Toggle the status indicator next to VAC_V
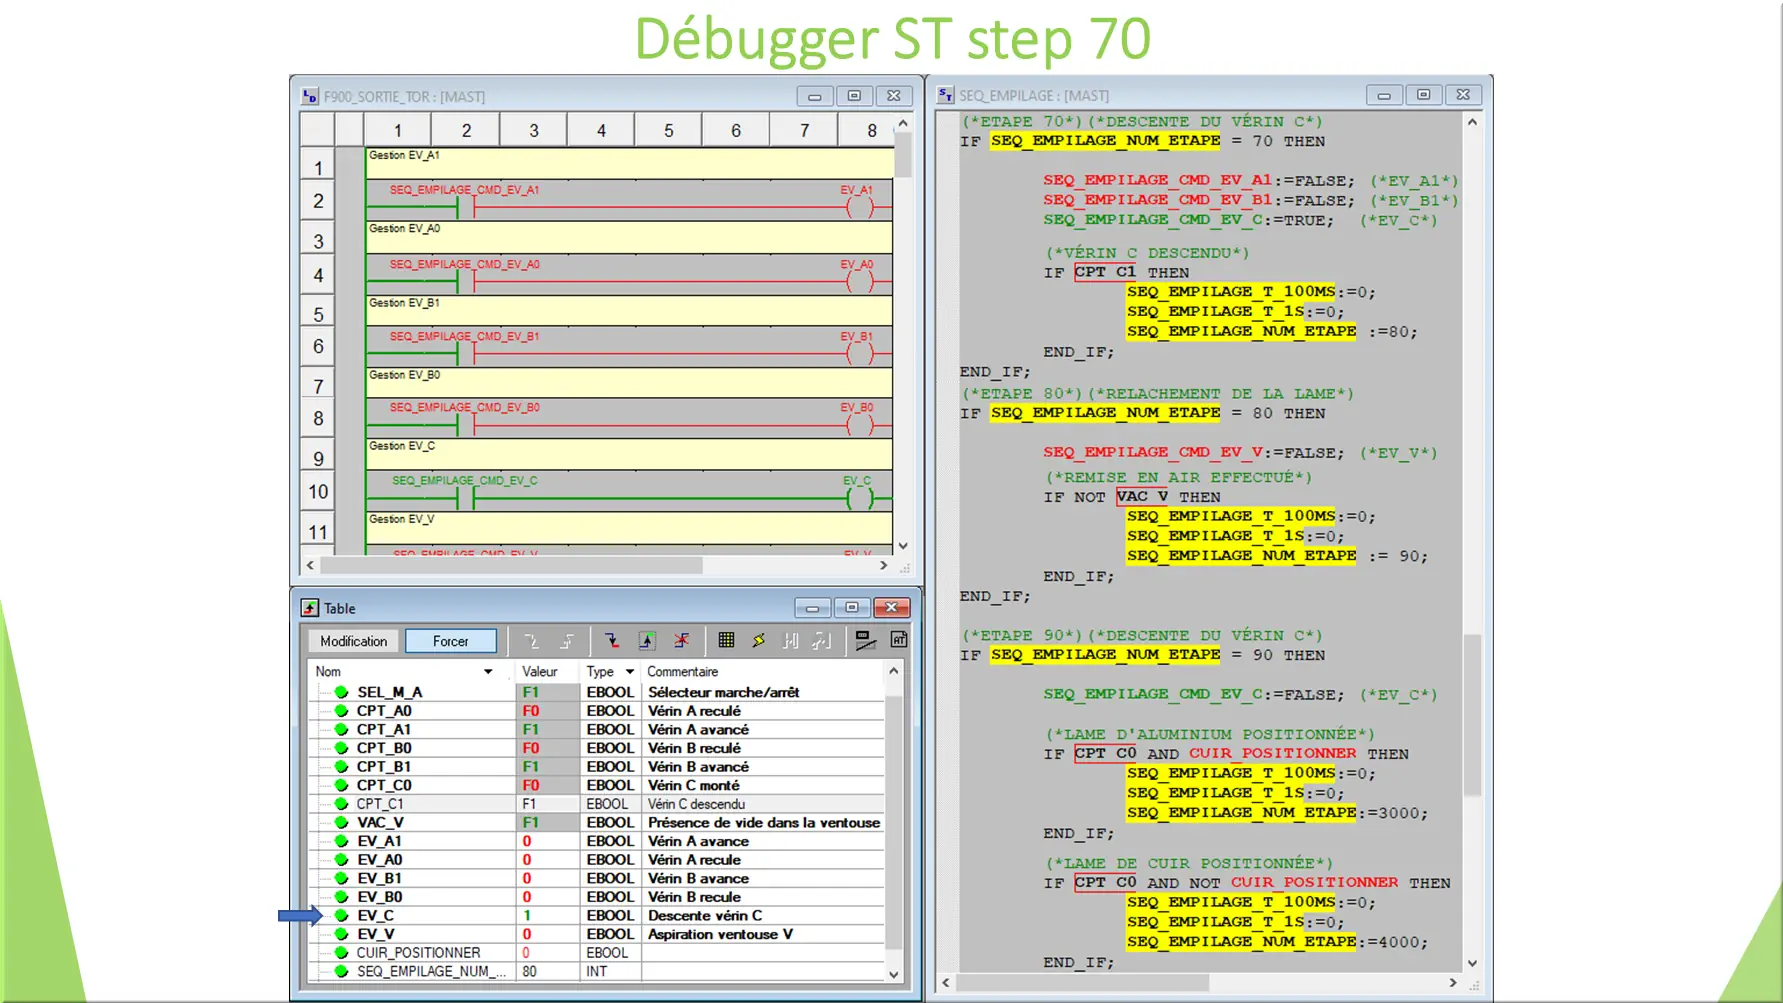Viewport: 1783px width, 1003px height. click(x=341, y=822)
